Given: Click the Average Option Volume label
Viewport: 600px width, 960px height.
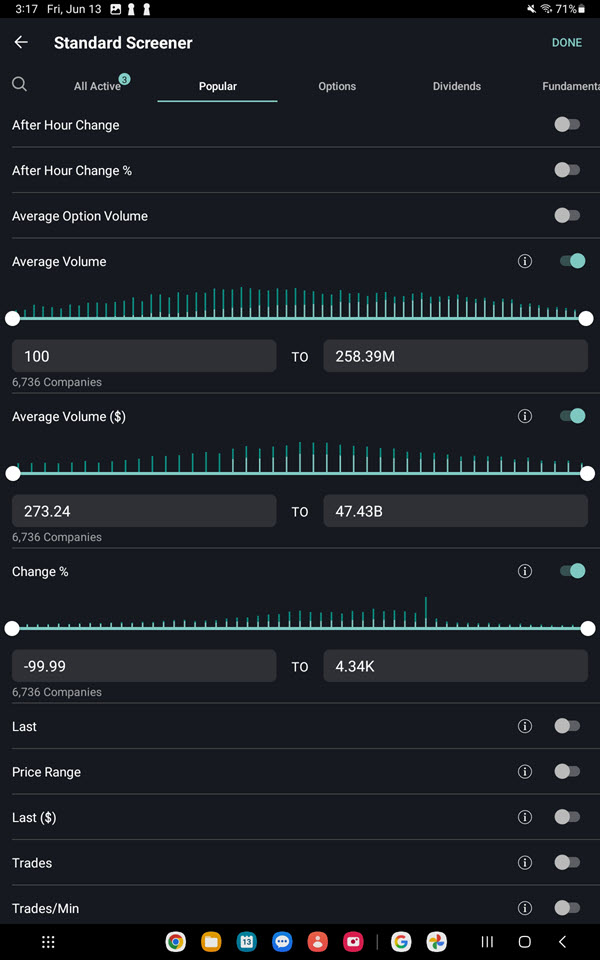Looking at the screenshot, I should point(80,216).
